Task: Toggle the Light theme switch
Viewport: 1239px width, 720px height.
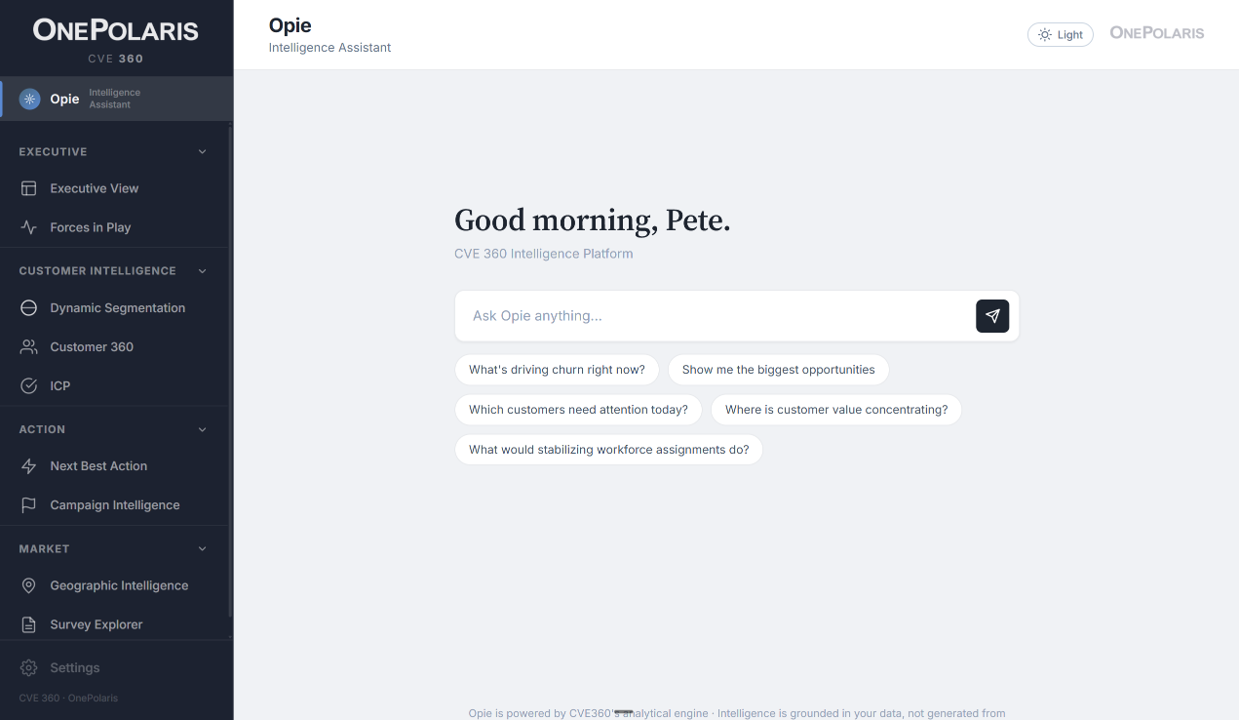Action: pos(1060,33)
